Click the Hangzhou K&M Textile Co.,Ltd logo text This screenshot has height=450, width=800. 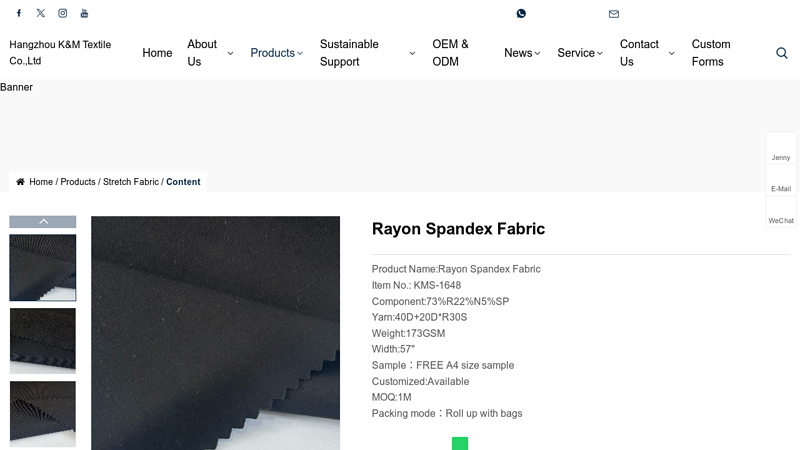(60, 53)
